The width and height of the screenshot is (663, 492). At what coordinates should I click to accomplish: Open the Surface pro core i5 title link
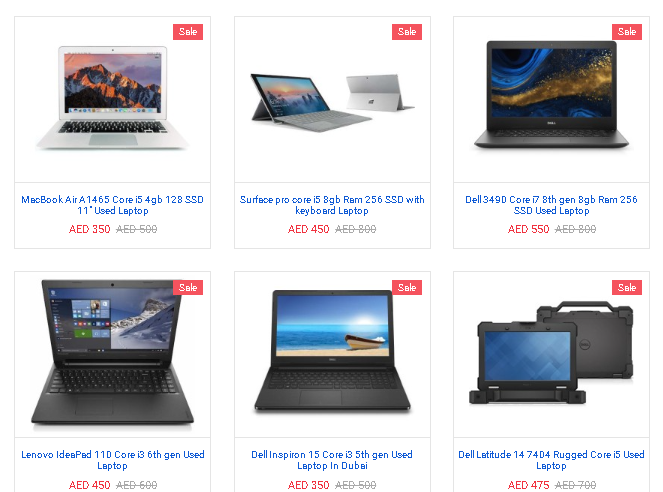click(332, 205)
